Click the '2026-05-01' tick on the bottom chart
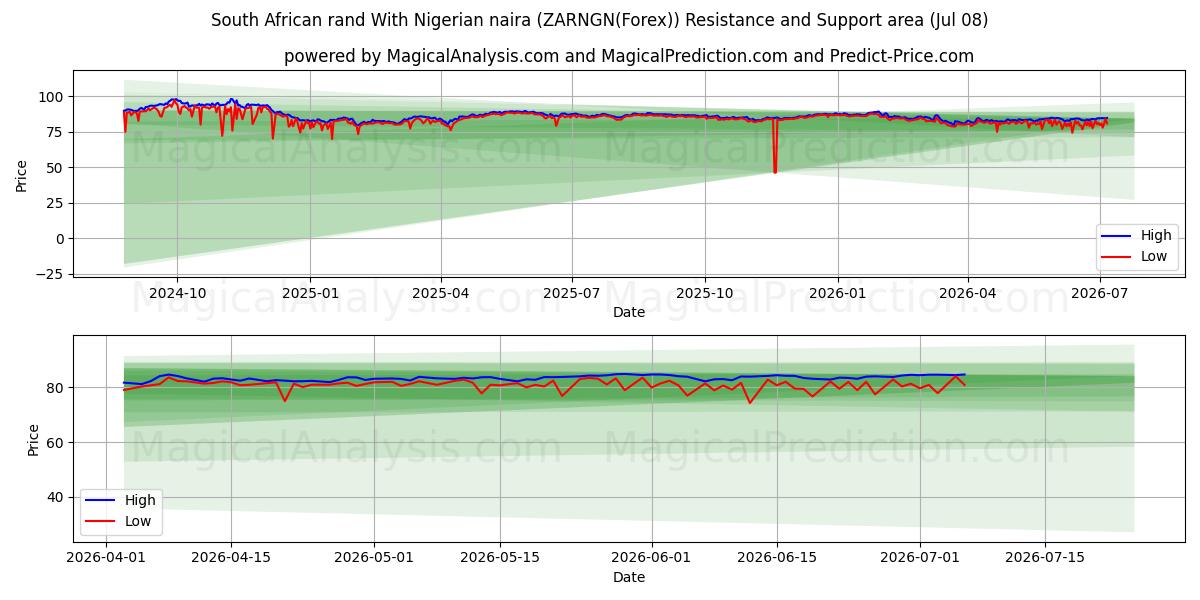This screenshot has height=600, width=1200. [374, 557]
